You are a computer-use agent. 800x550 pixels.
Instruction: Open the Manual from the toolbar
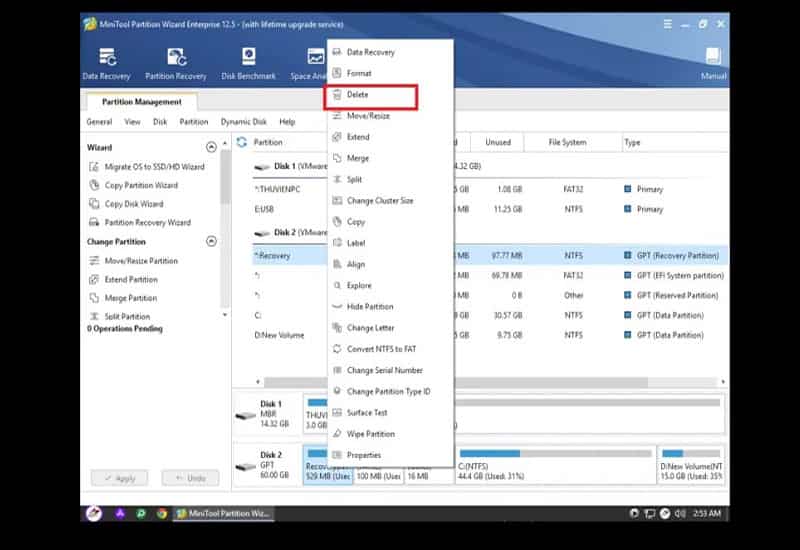point(713,64)
